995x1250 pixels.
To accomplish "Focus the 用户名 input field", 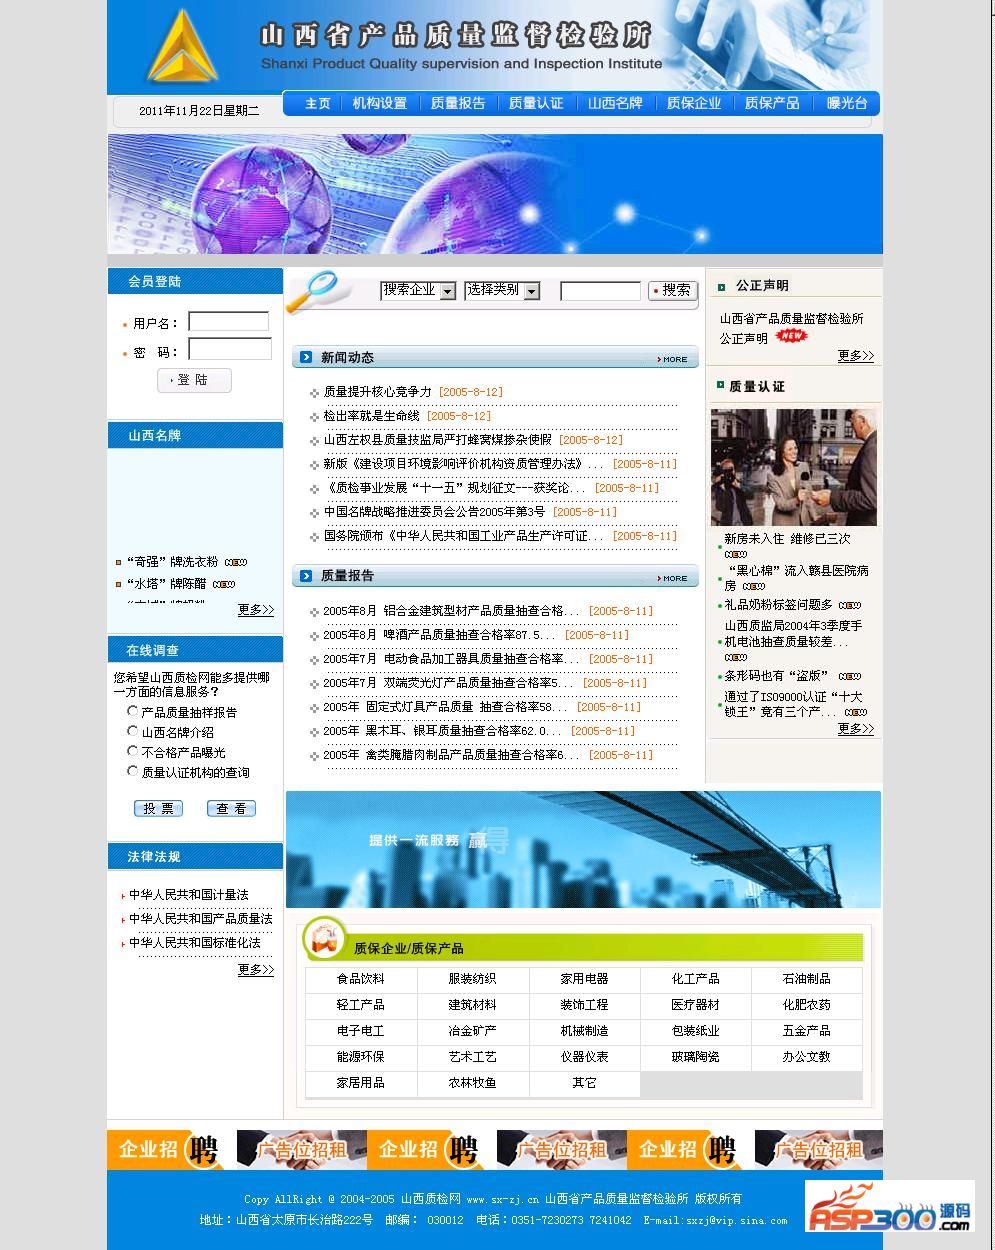I will 229,321.
